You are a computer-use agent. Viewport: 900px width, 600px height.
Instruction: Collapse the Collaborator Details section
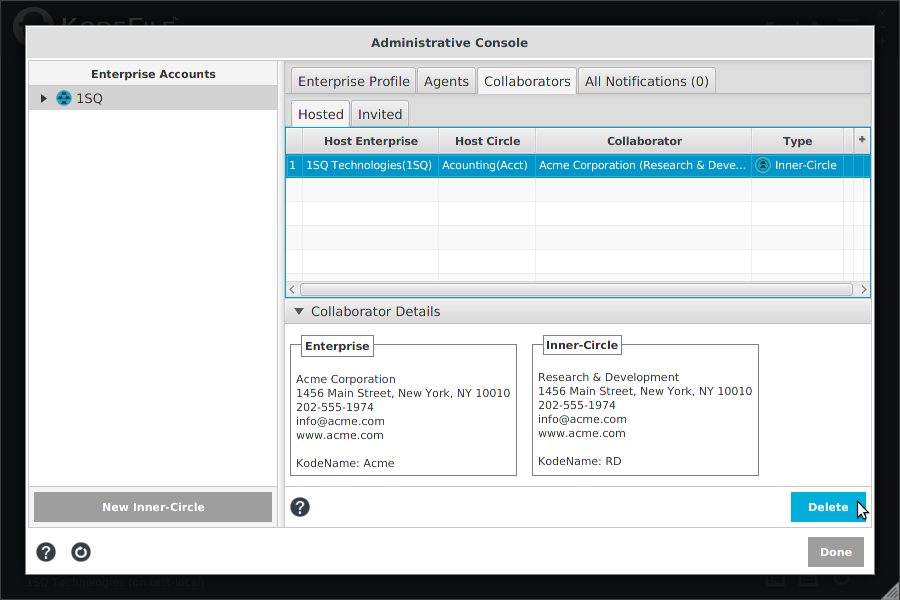coord(298,312)
